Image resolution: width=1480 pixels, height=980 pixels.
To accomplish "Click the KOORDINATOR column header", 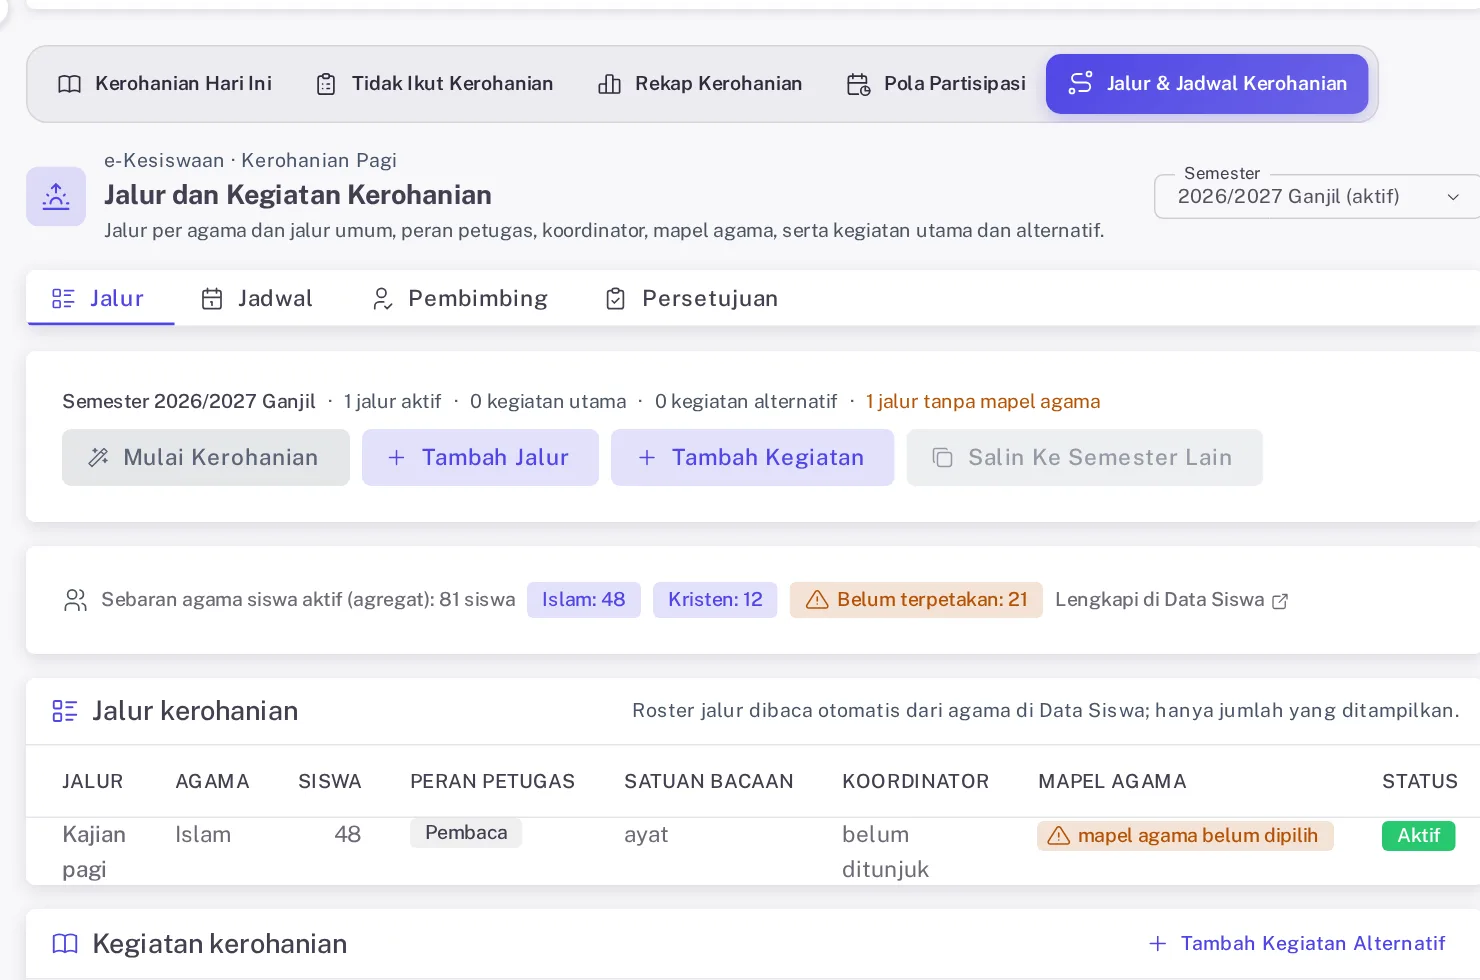I will tap(916, 782).
